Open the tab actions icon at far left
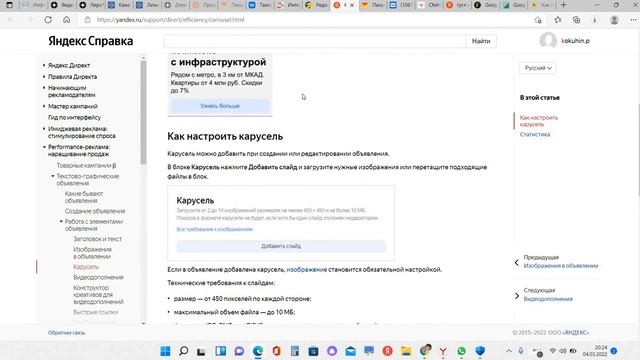Screen dimensions: 640x360 [9, 5]
